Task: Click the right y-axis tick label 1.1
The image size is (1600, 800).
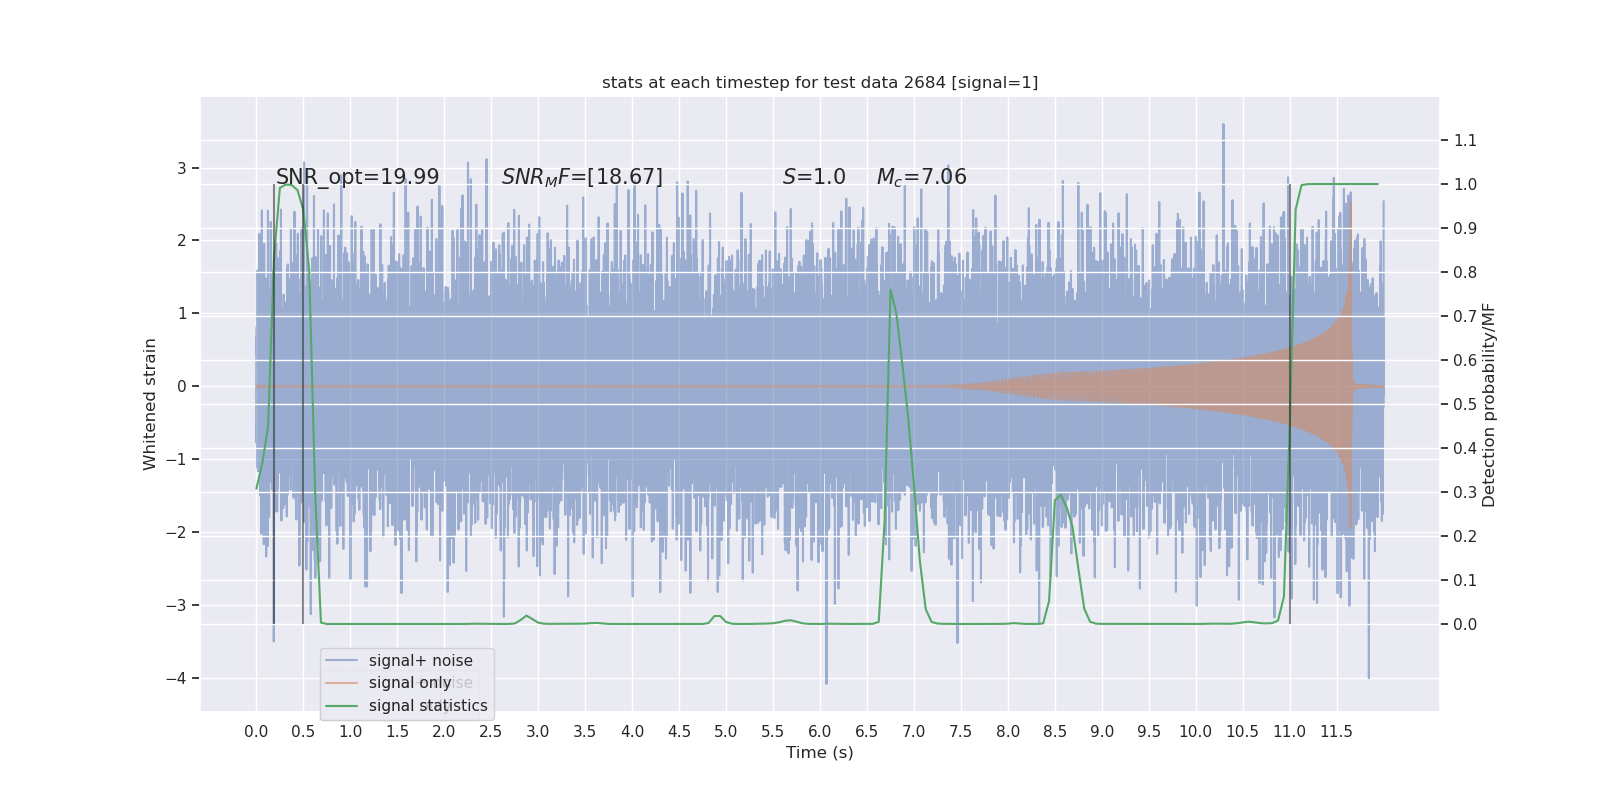Action: point(1465,140)
